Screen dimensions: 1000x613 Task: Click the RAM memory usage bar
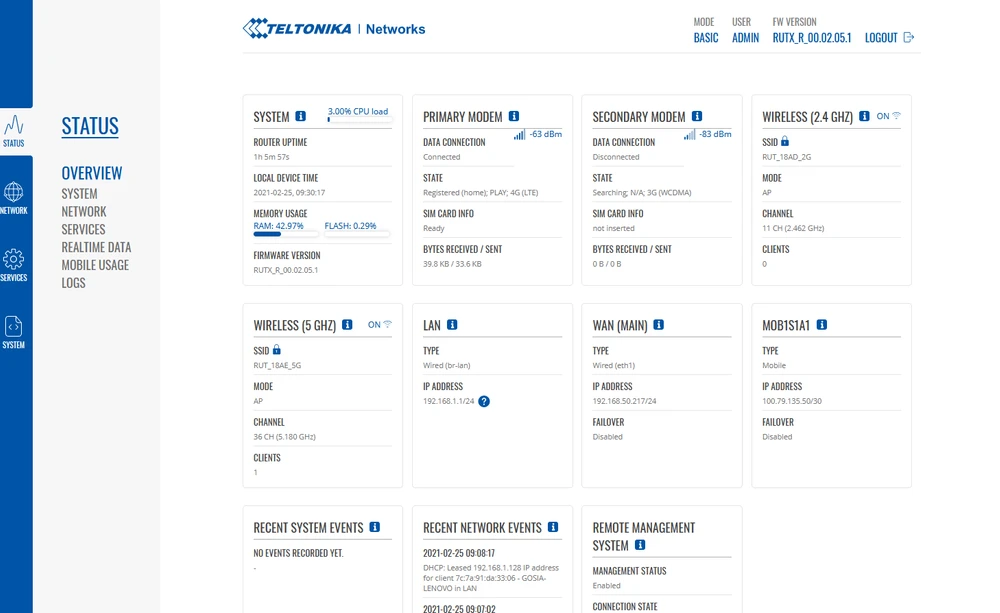(282, 234)
